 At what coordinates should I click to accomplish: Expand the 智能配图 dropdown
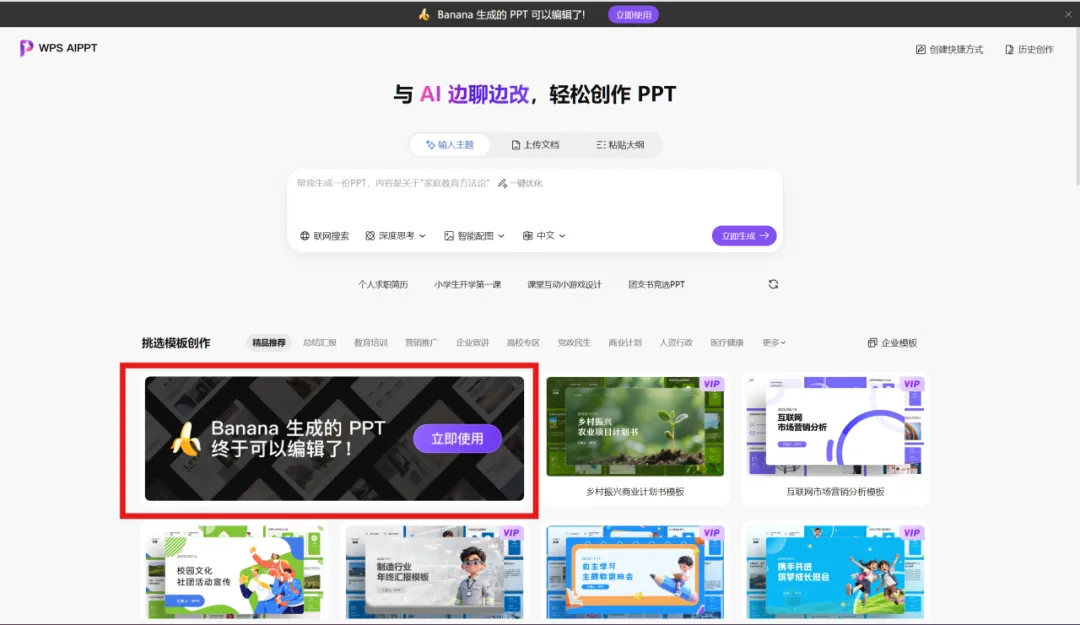[x=474, y=236]
